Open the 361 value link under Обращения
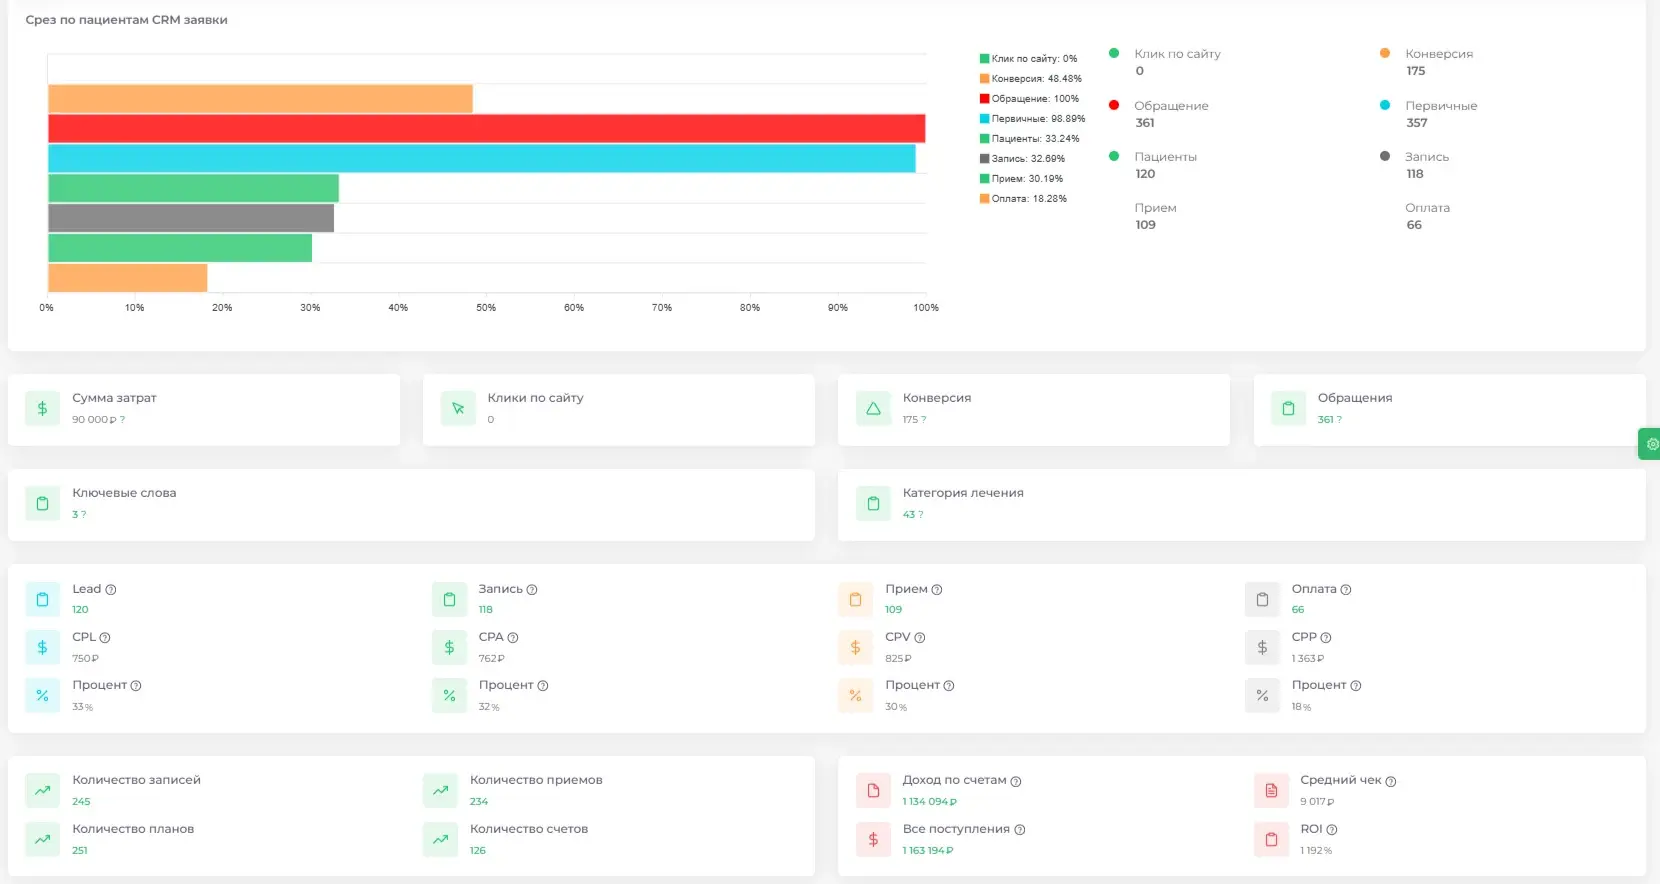 point(1325,420)
